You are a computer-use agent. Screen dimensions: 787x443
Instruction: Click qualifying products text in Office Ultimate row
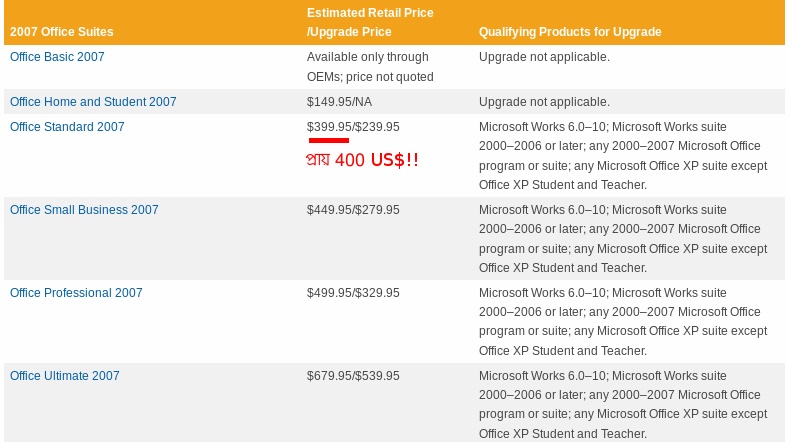point(620,405)
